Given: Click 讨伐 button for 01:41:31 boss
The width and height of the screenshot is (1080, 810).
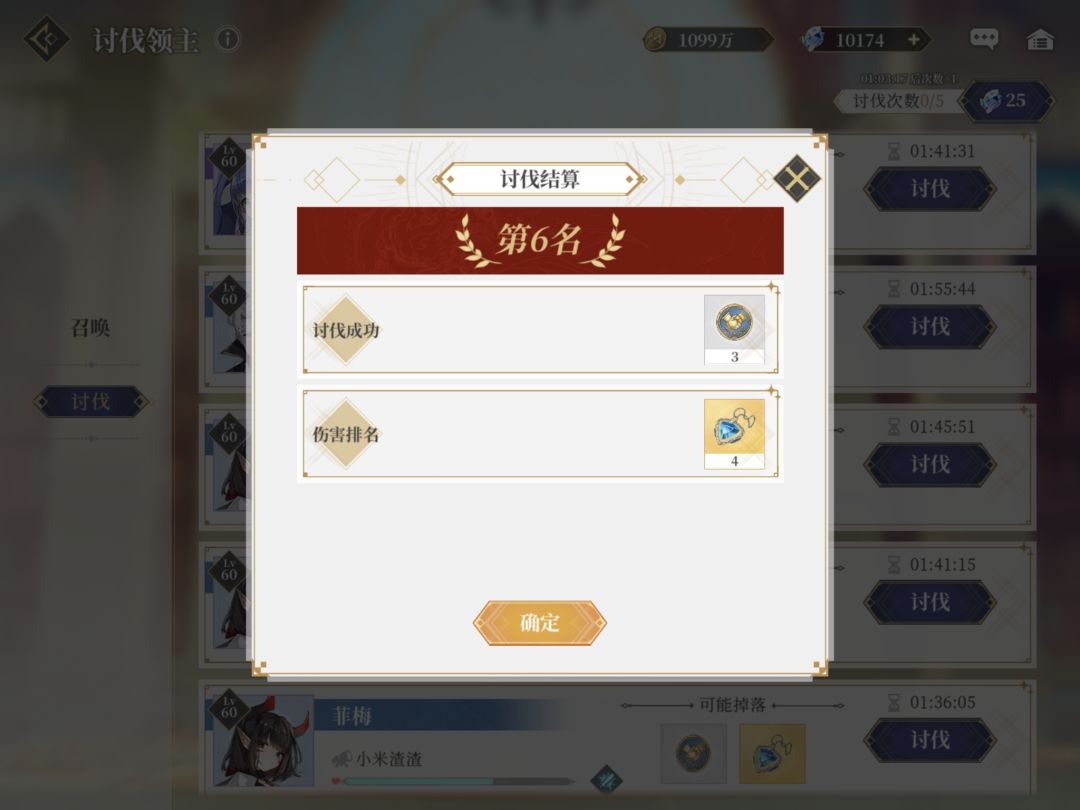Looking at the screenshot, I should click(930, 188).
